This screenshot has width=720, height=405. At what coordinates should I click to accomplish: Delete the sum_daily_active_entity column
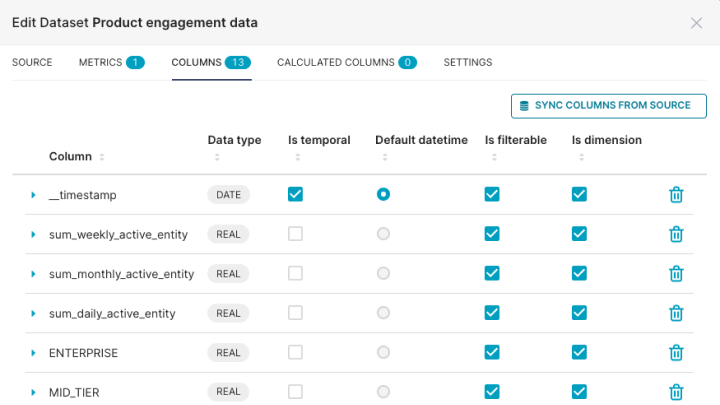coord(676,313)
